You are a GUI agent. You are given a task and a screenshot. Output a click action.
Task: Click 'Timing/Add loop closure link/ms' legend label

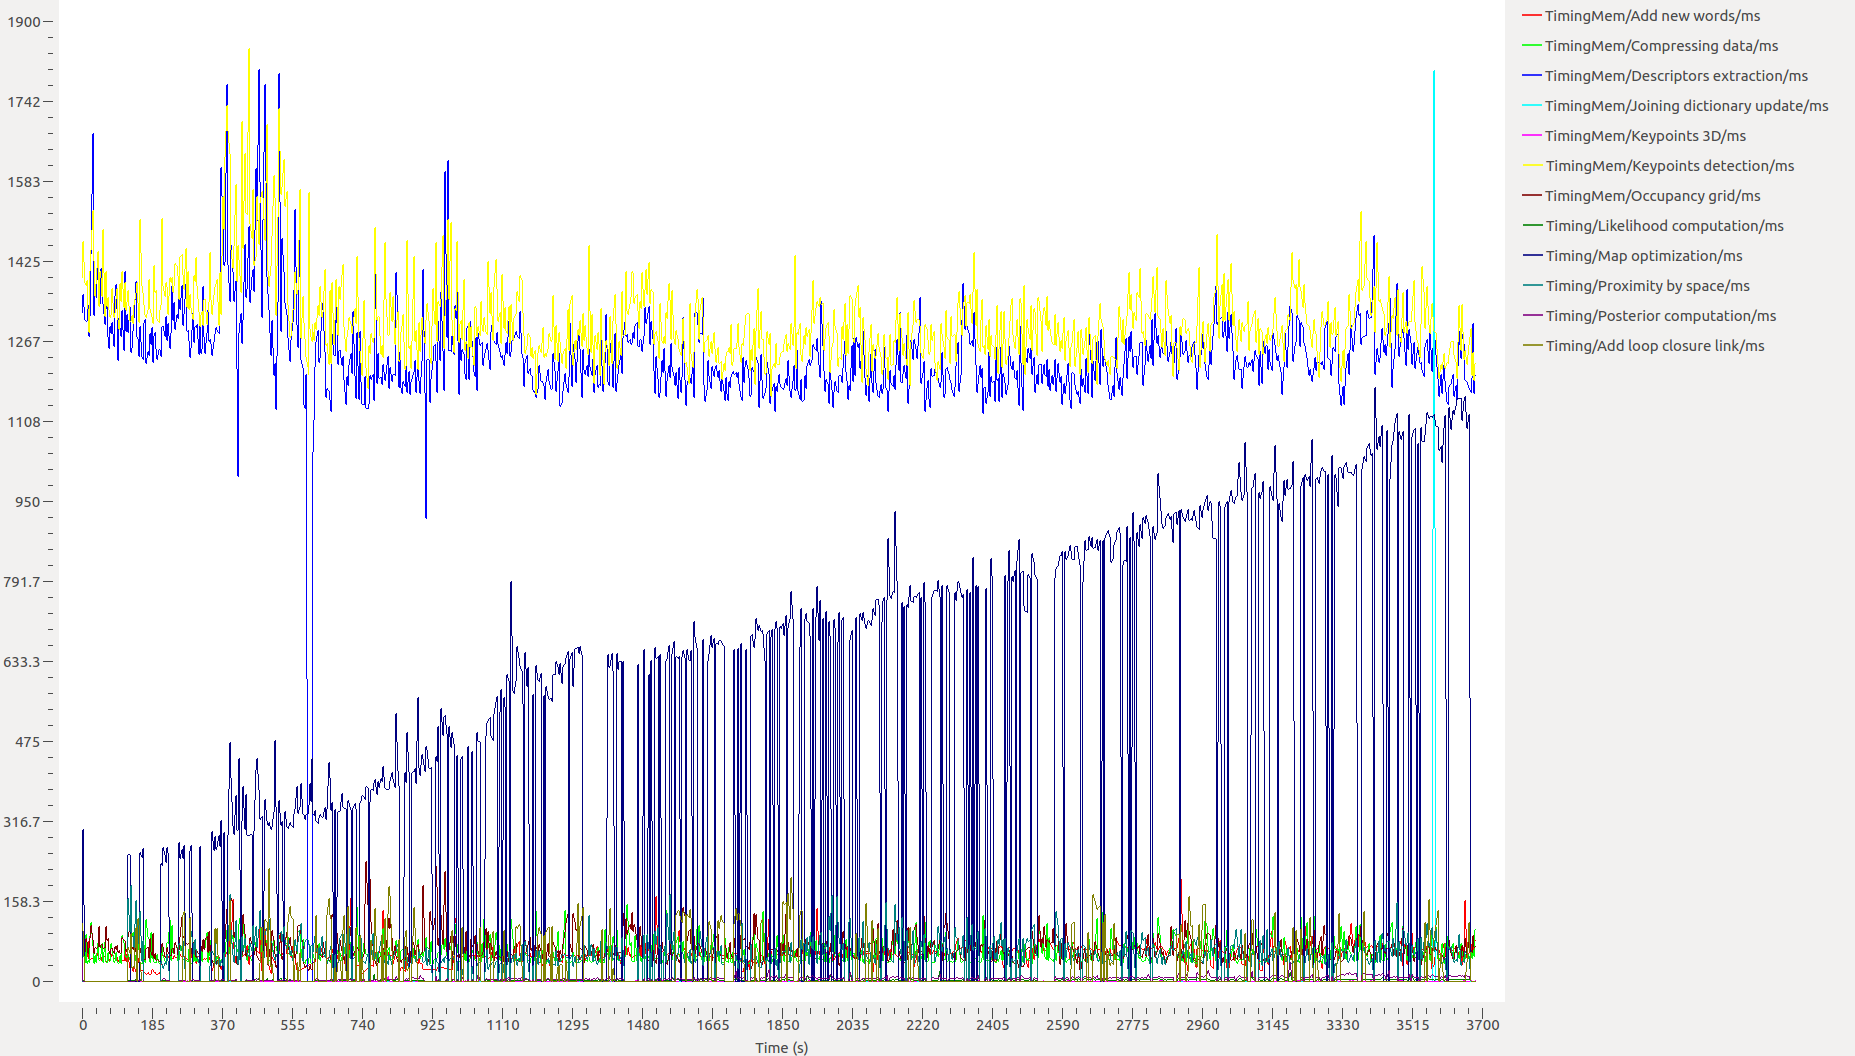1654,346
